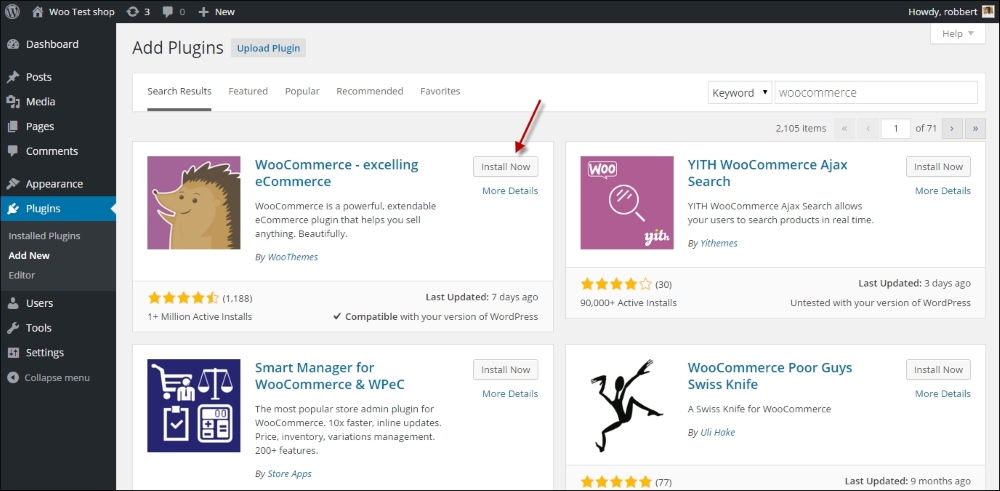Image resolution: width=1000 pixels, height=491 pixels.
Task: Click the plugin search text field
Action: 875,93
